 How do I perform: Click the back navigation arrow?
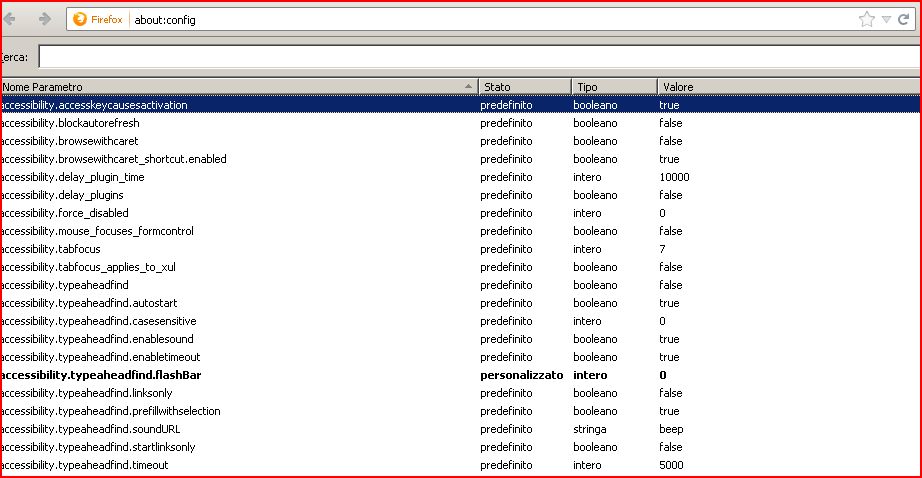pos(9,19)
